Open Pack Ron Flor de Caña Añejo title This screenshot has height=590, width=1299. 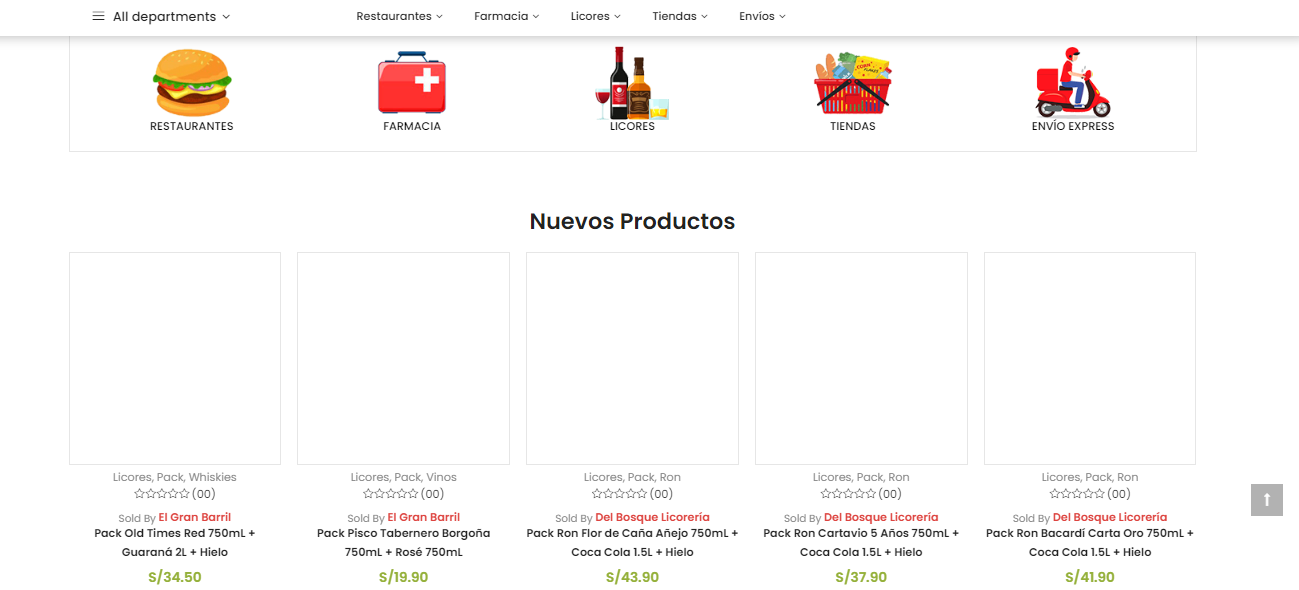(632, 542)
